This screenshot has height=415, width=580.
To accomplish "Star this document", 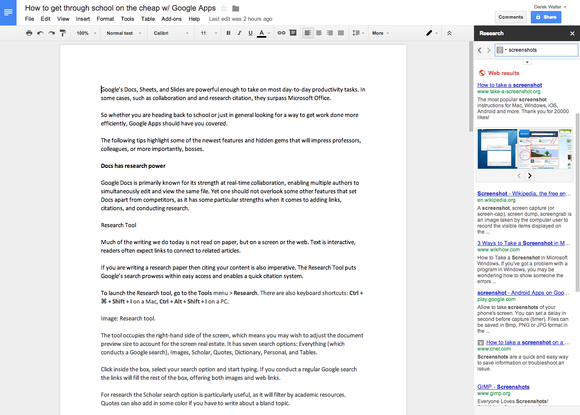I will [224, 8].
